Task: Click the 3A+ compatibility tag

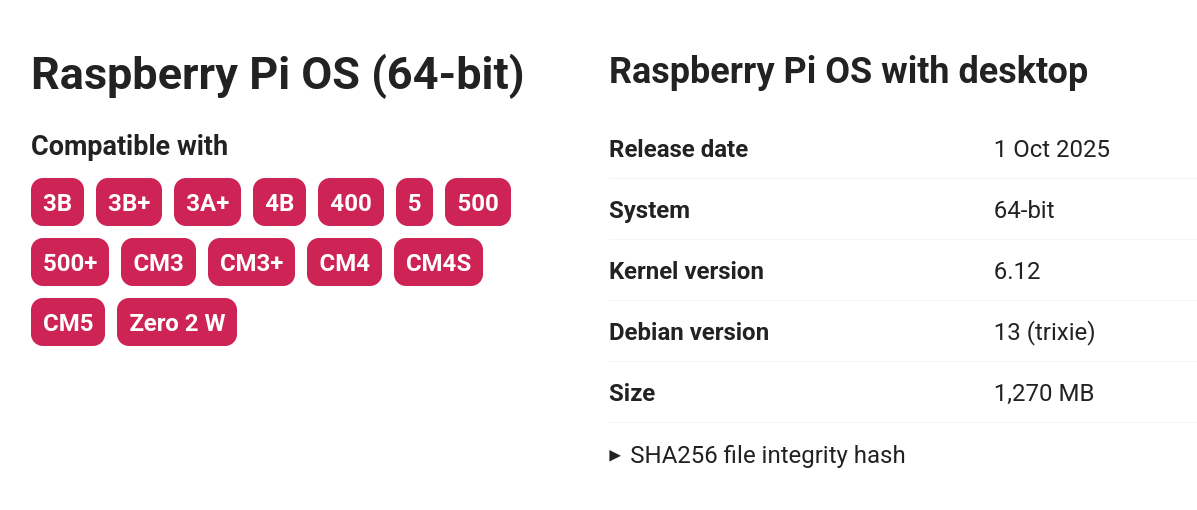Action: [208, 203]
